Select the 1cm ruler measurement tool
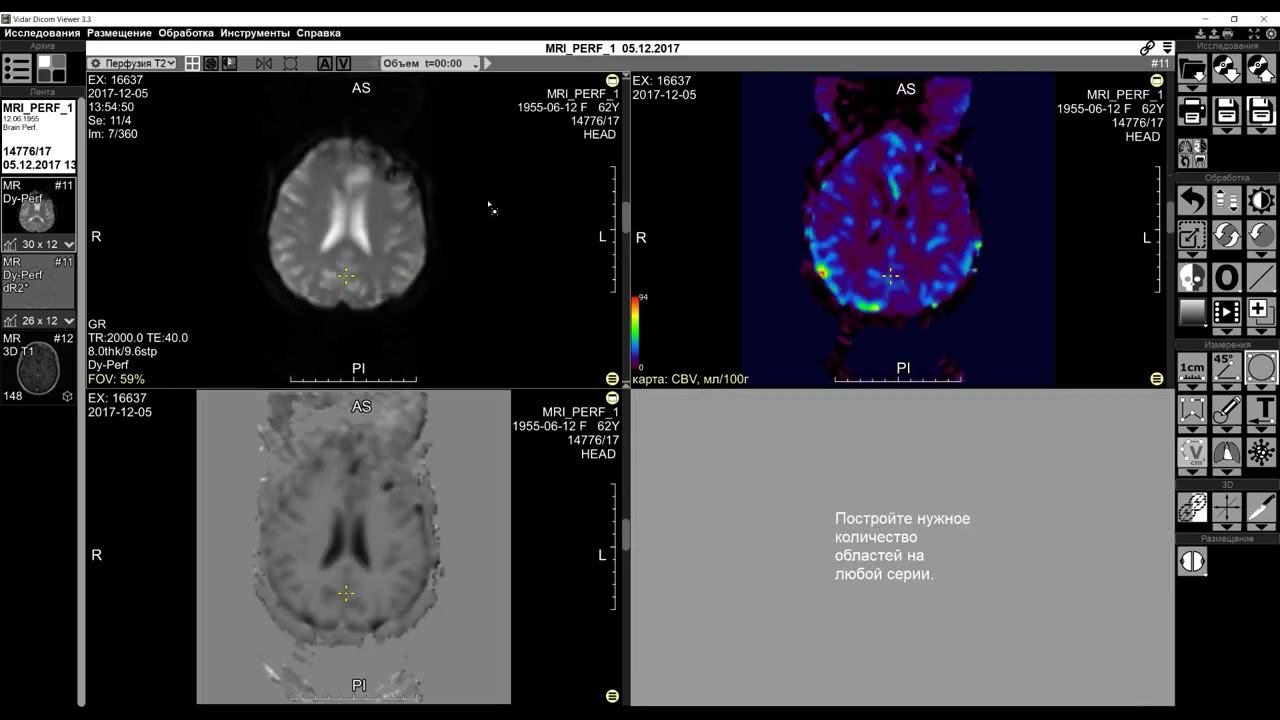Screen dimensions: 1280x720 click(1192, 367)
